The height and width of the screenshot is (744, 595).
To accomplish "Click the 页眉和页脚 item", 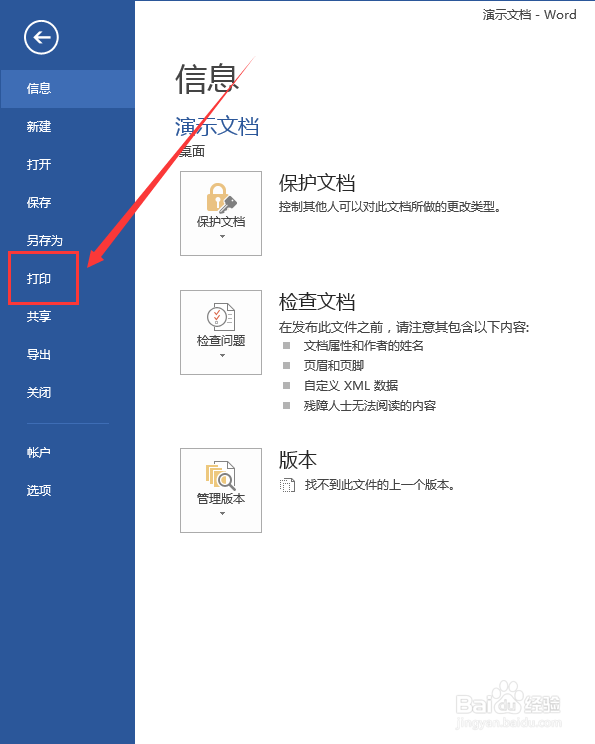I will point(334,366).
